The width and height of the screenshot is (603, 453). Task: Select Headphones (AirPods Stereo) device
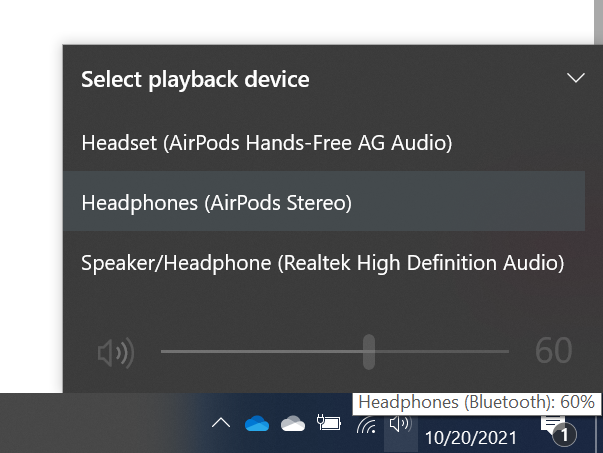pyautogui.click(x=324, y=201)
